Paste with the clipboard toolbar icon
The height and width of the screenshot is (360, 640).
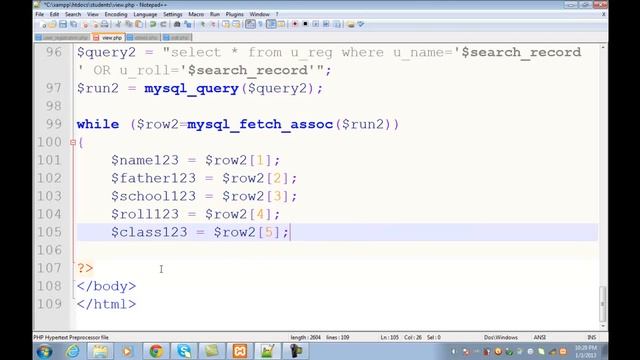coord(139,24)
